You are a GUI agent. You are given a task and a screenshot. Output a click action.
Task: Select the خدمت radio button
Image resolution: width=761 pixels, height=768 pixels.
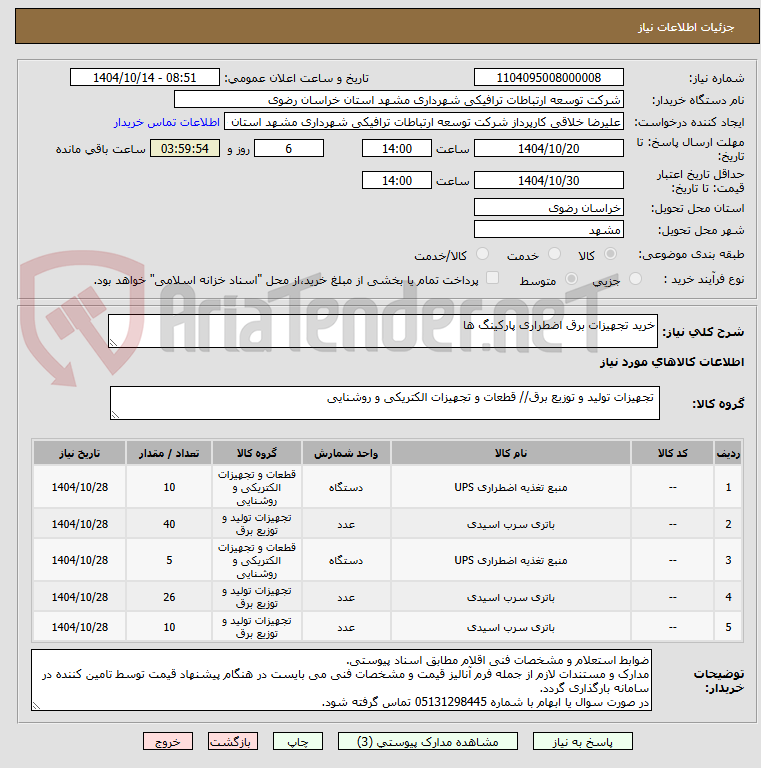[x=554, y=254]
